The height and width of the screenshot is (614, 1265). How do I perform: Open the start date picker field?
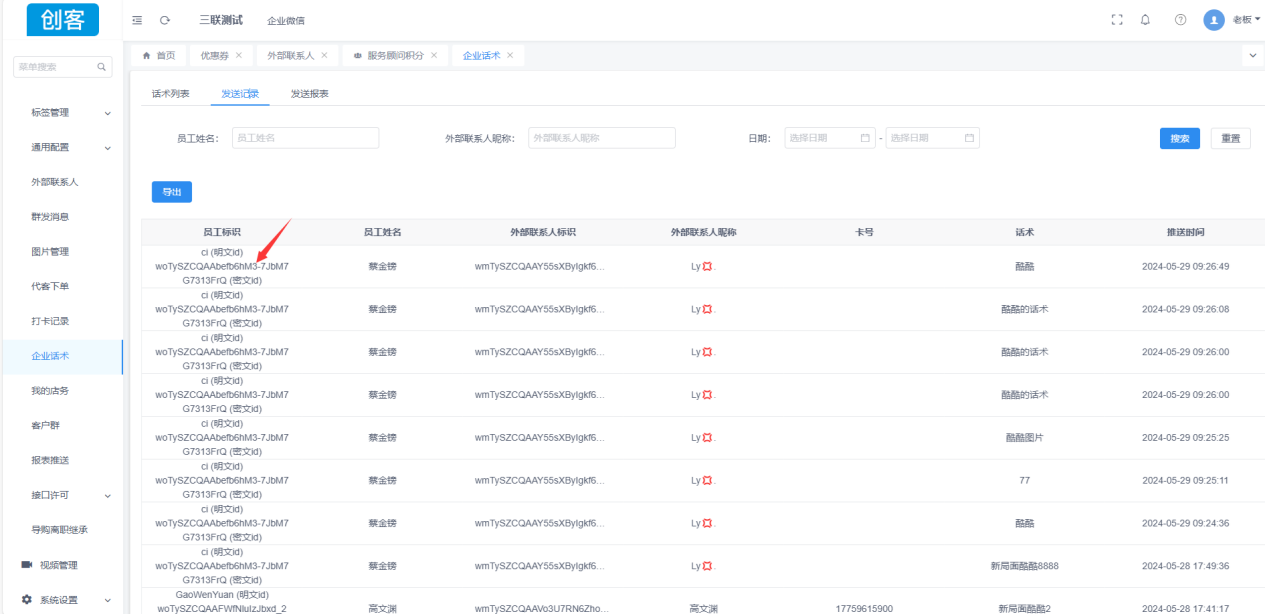click(829, 138)
